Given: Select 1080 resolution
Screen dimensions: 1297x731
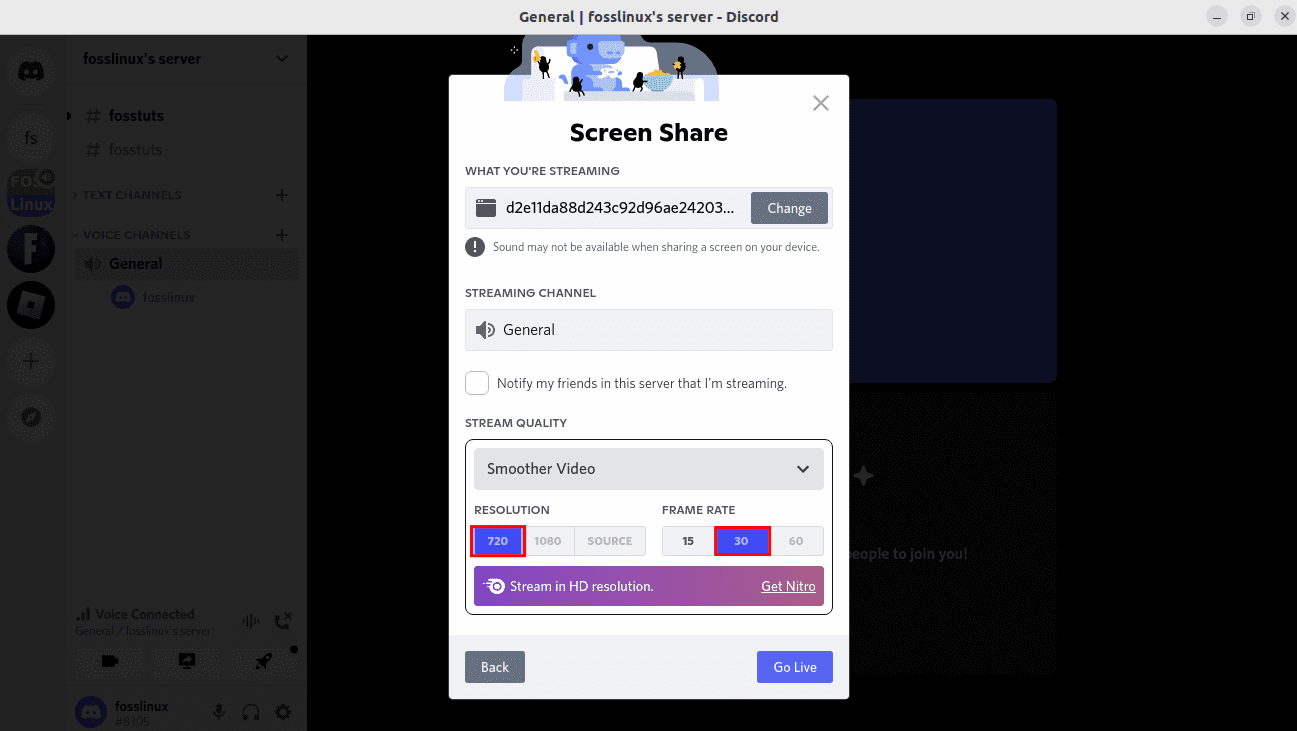Looking at the screenshot, I should click(548, 541).
